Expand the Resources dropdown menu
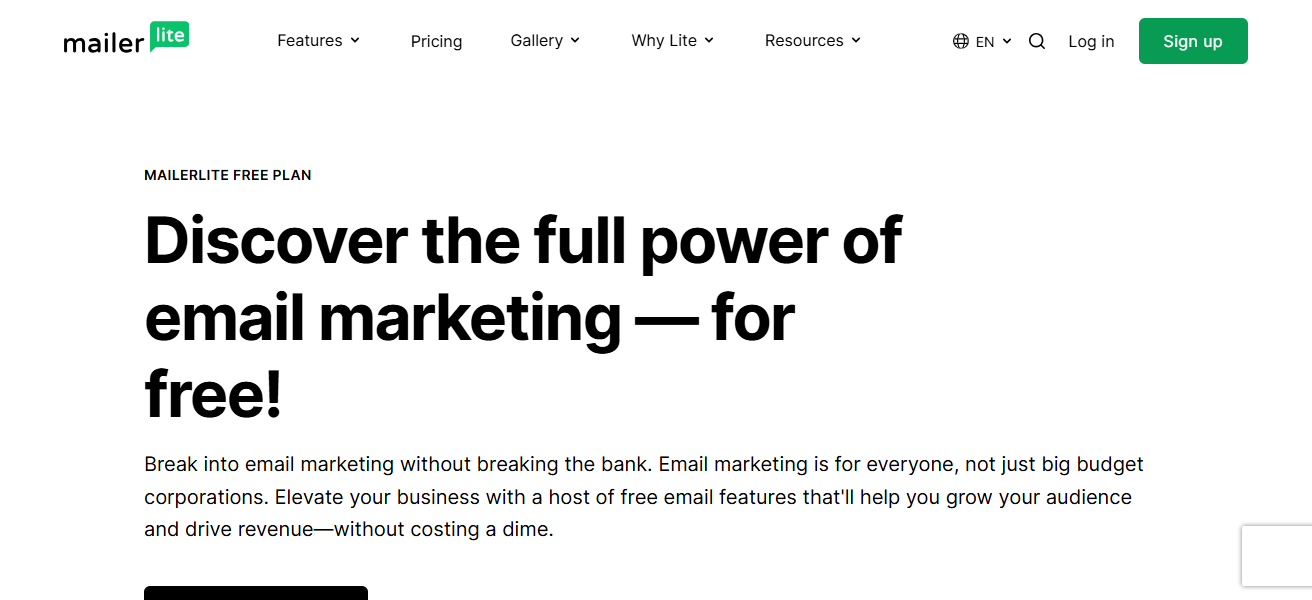Viewport: 1312px width, 600px height. point(812,40)
